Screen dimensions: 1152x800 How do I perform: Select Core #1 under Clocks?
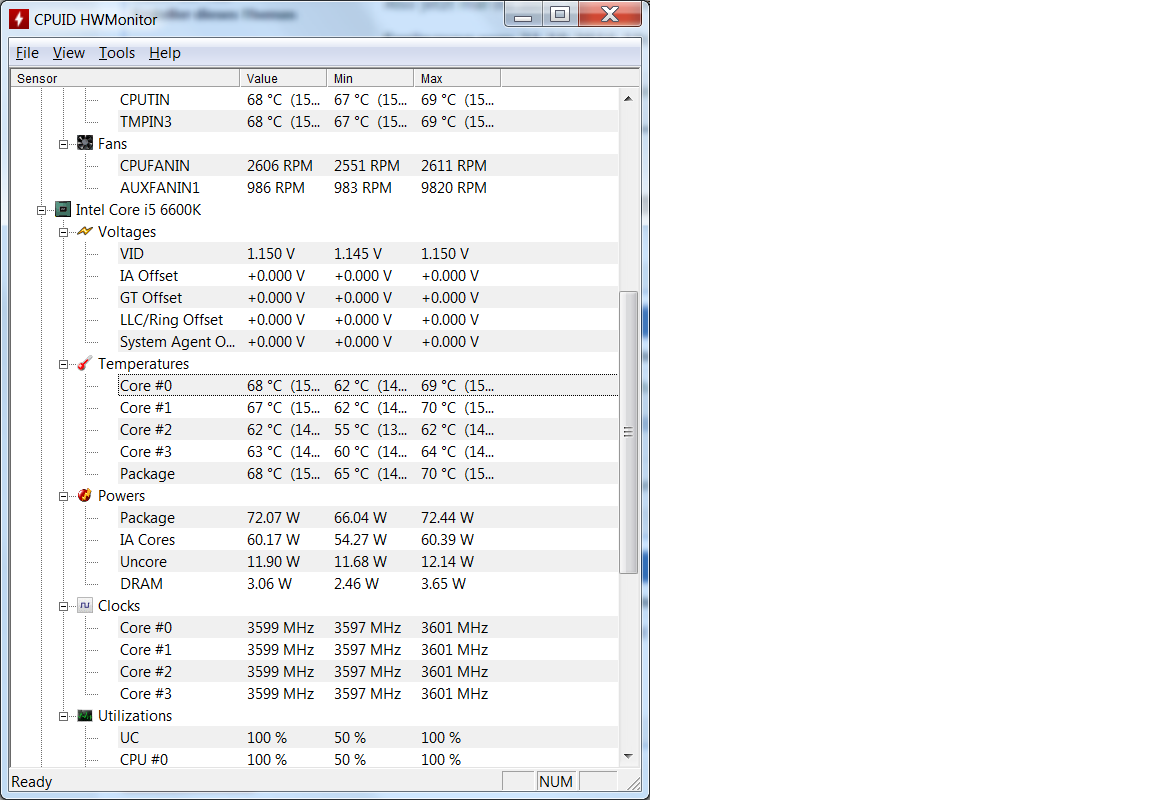click(x=367, y=650)
